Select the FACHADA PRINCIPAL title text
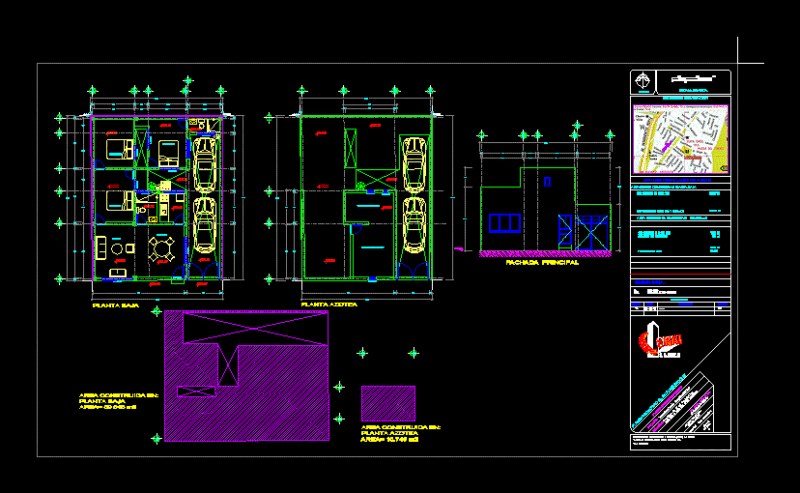Image resolution: width=800 pixels, height=493 pixels. point(542,262)
